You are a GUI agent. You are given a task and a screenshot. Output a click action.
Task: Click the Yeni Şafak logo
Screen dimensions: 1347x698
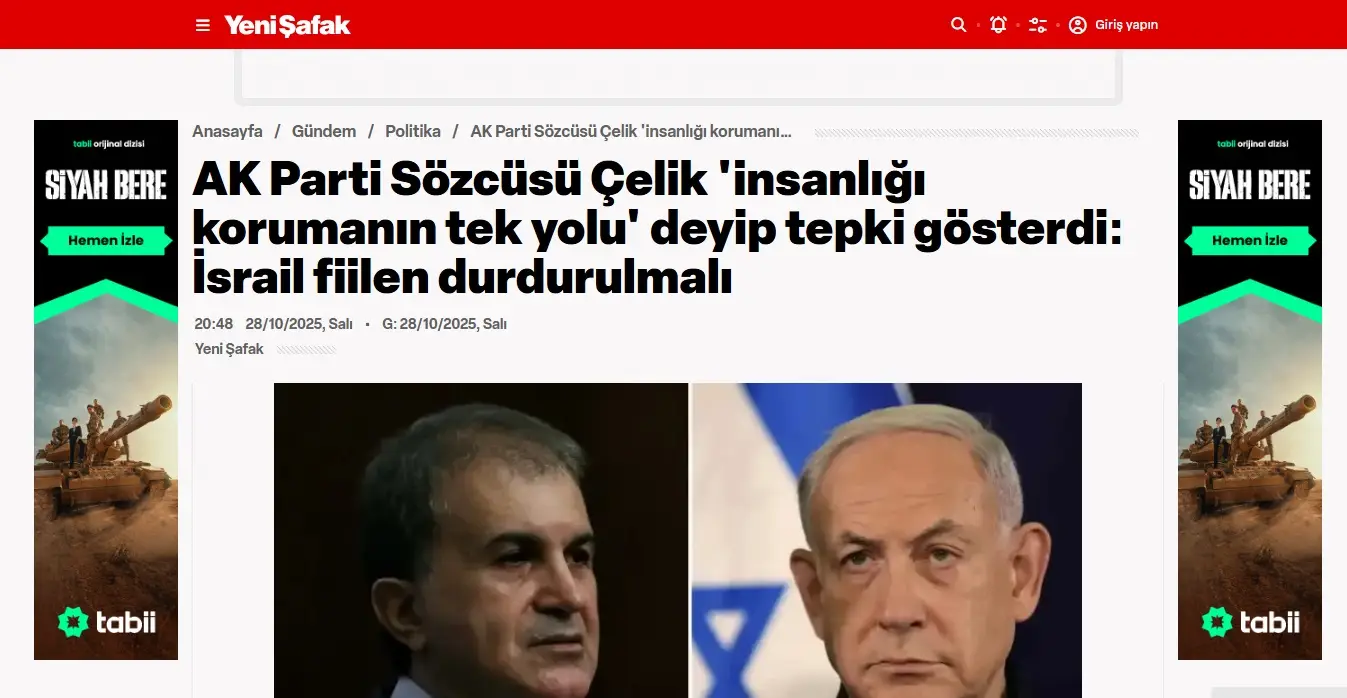click(287, 25)
